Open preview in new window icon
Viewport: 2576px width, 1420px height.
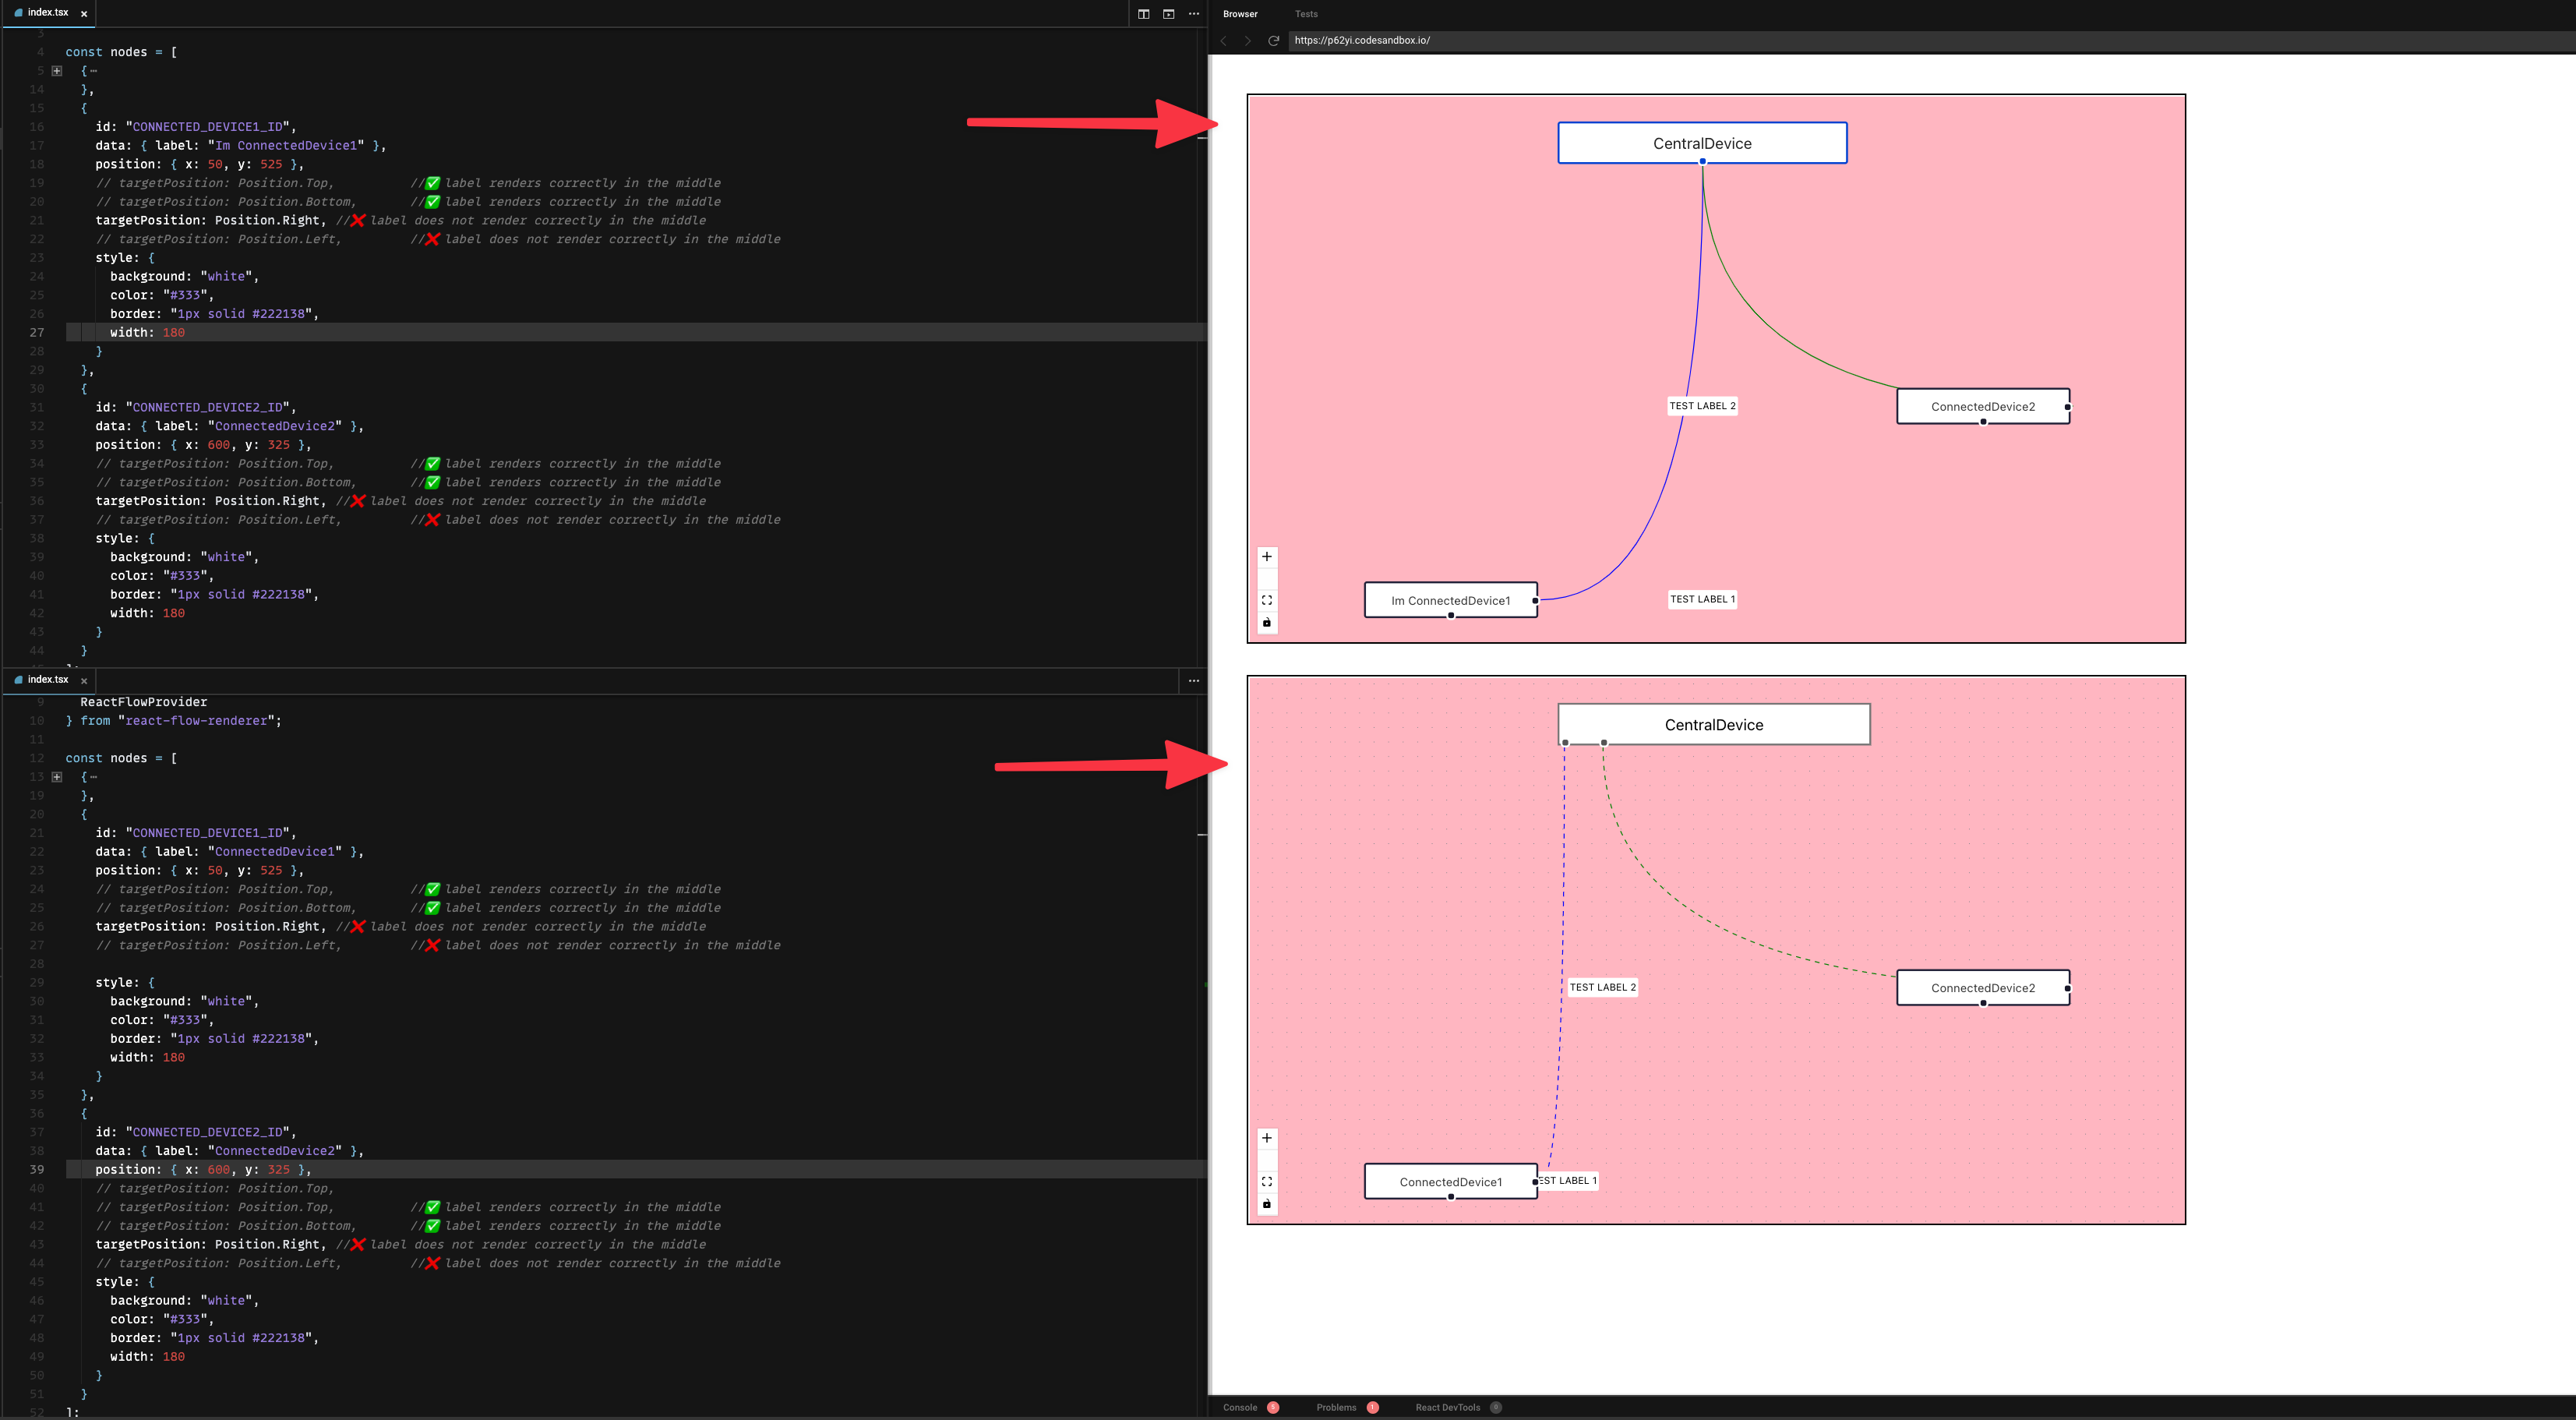pos(1169,15)
